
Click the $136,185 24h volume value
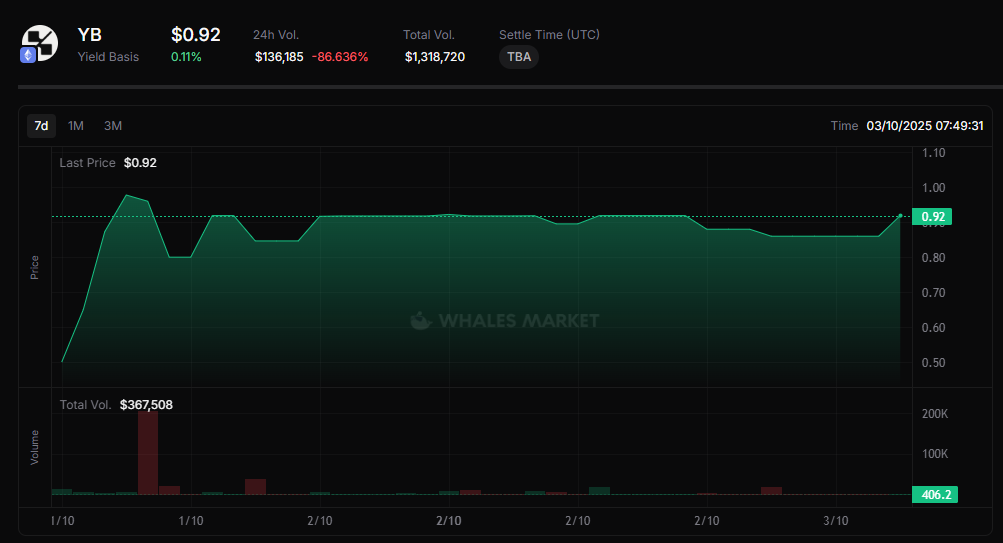pyautogui.click(x=279, y=57)
